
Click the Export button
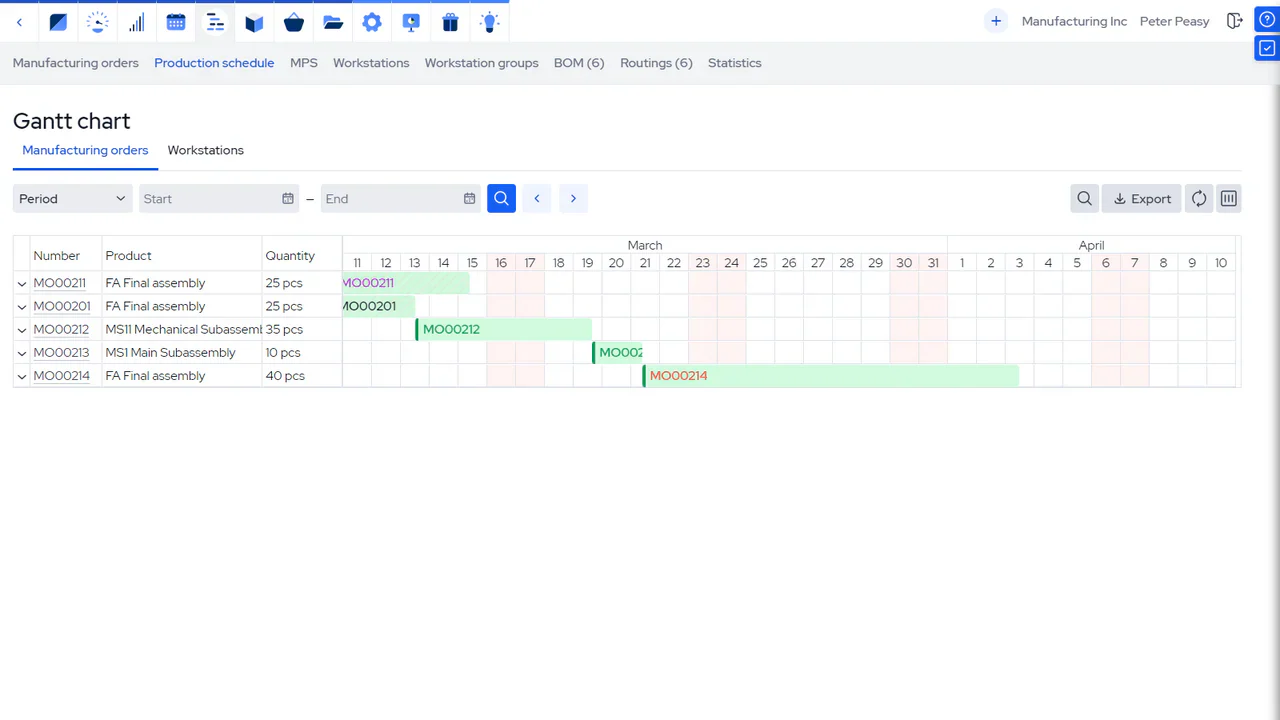[x=1142, y=199]
